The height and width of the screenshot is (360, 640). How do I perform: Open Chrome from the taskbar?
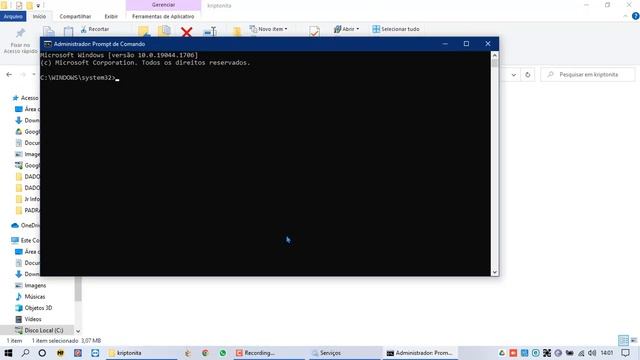click(205, 353)
